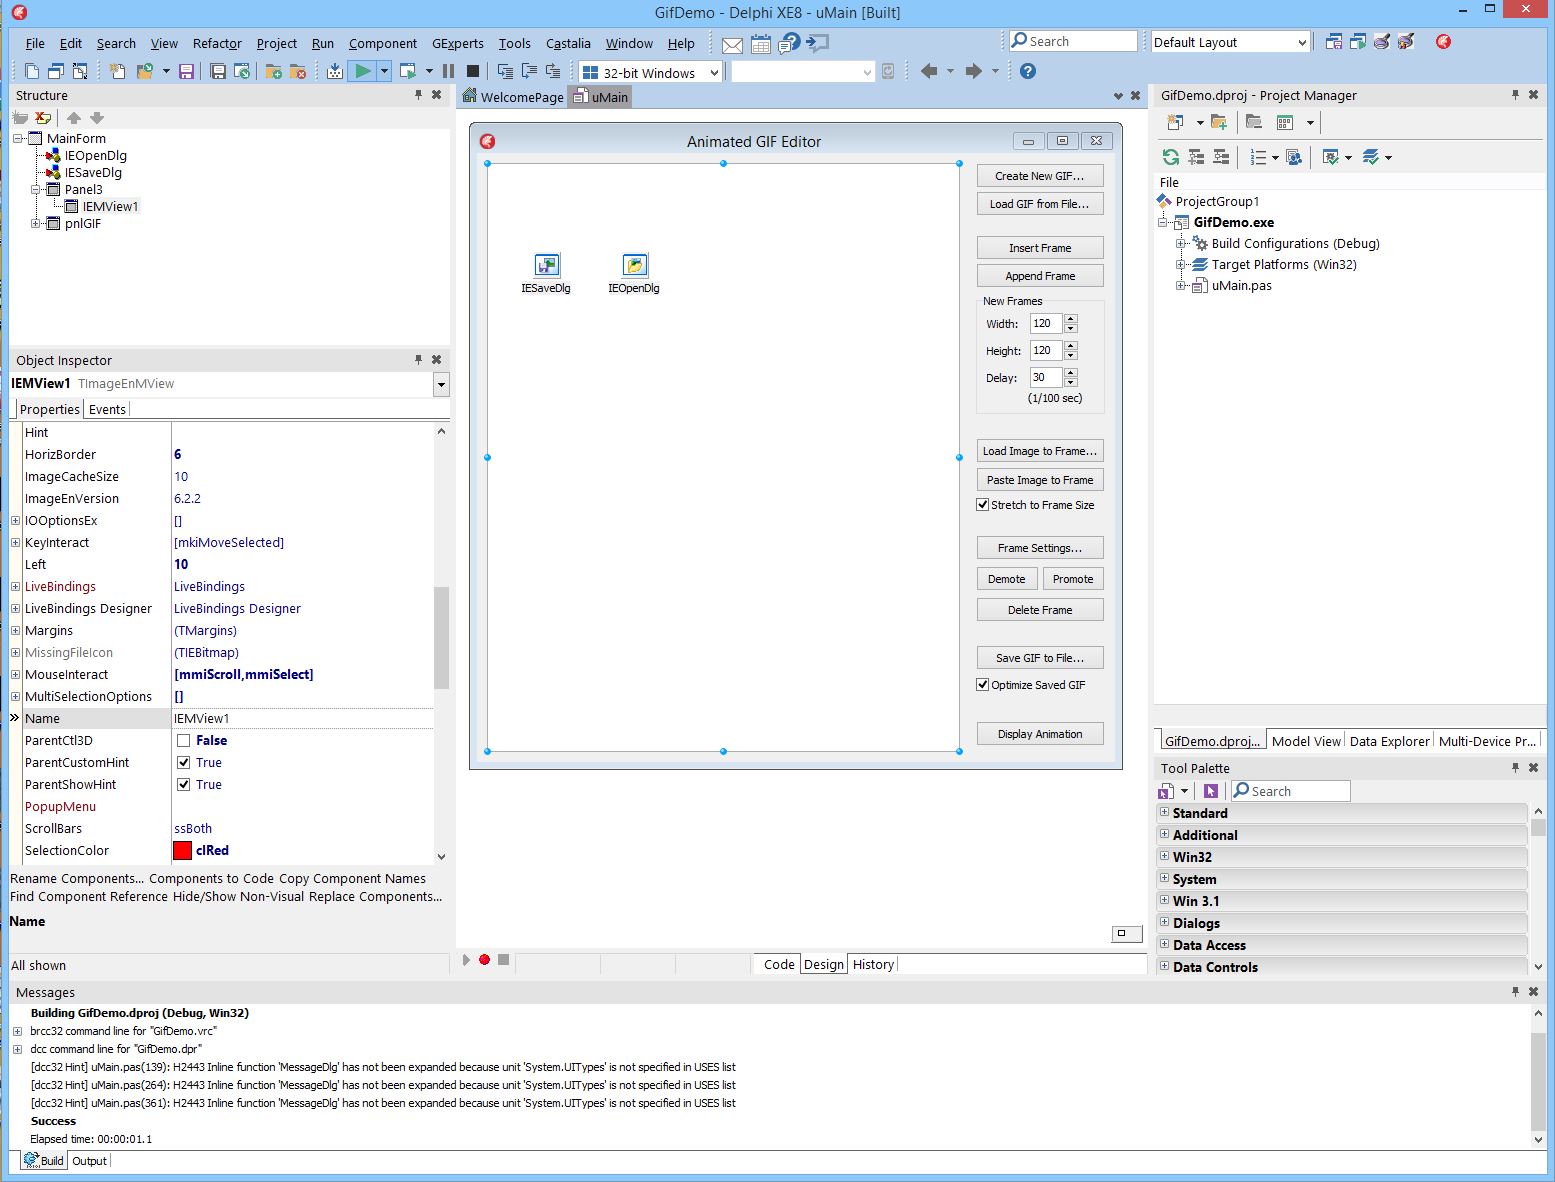This screenshot has height=1182, width=1555.
Task: Open the Object Inspector component selector dropdown
Action: pos(441,384)
